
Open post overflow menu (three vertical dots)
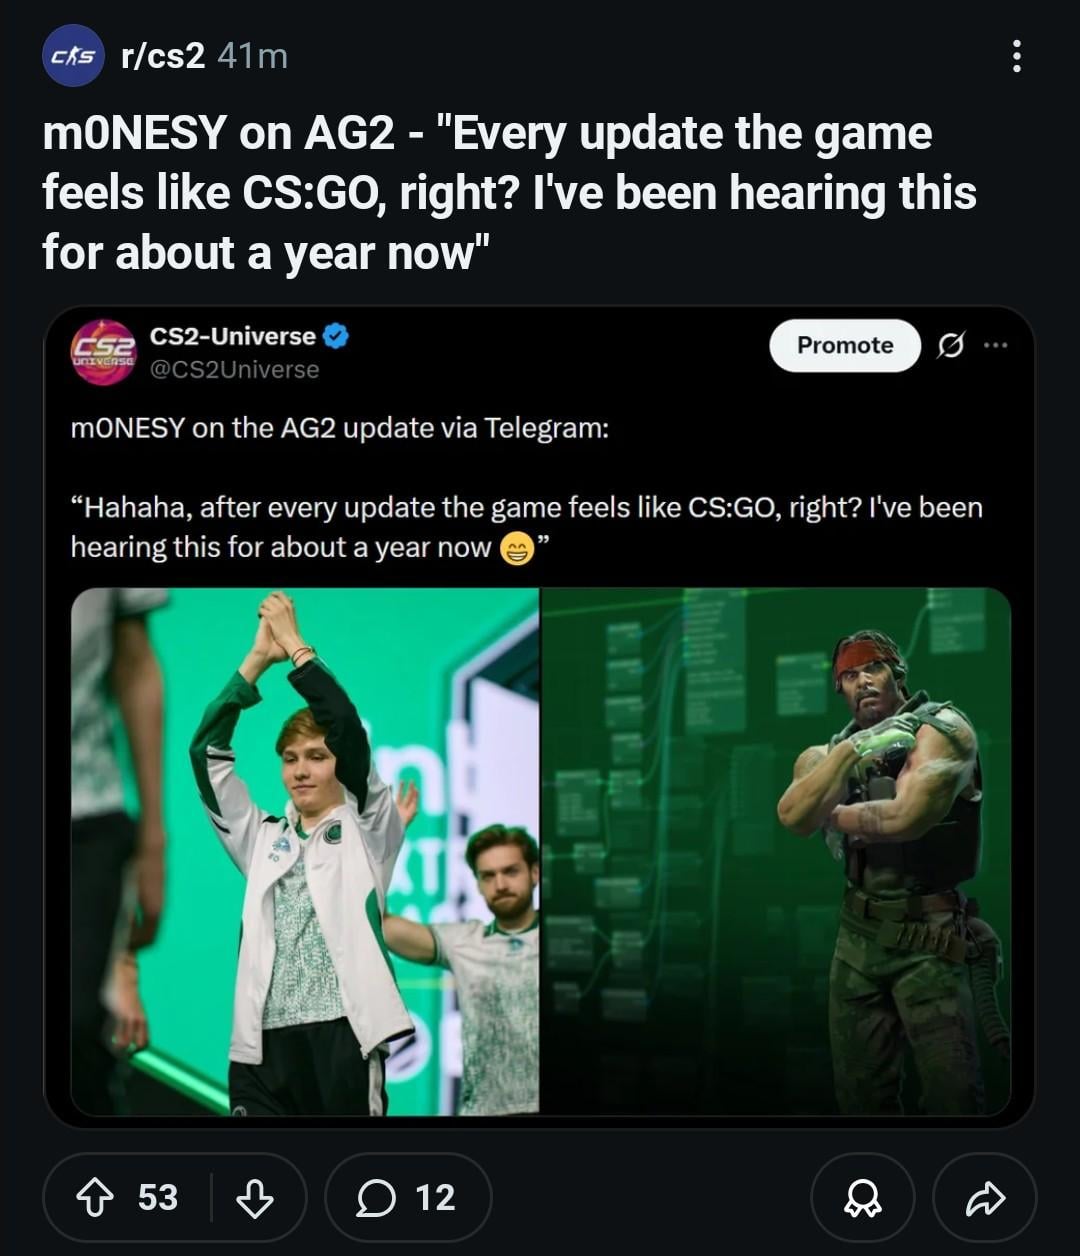(1016, 56)
